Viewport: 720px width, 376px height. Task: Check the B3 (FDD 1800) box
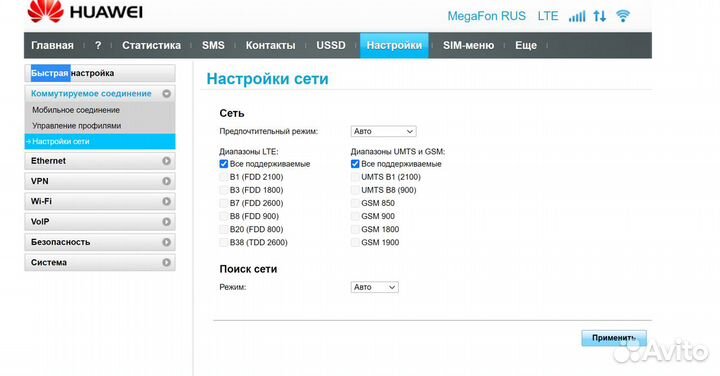click(224, 190)
